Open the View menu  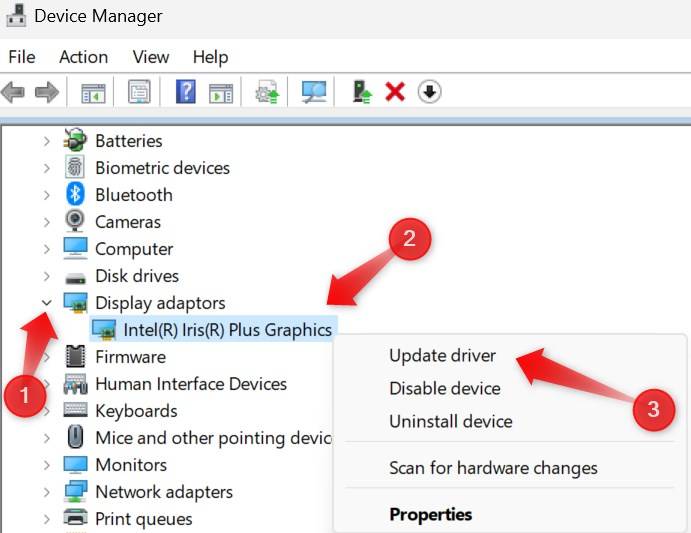[x=151, y=57]
